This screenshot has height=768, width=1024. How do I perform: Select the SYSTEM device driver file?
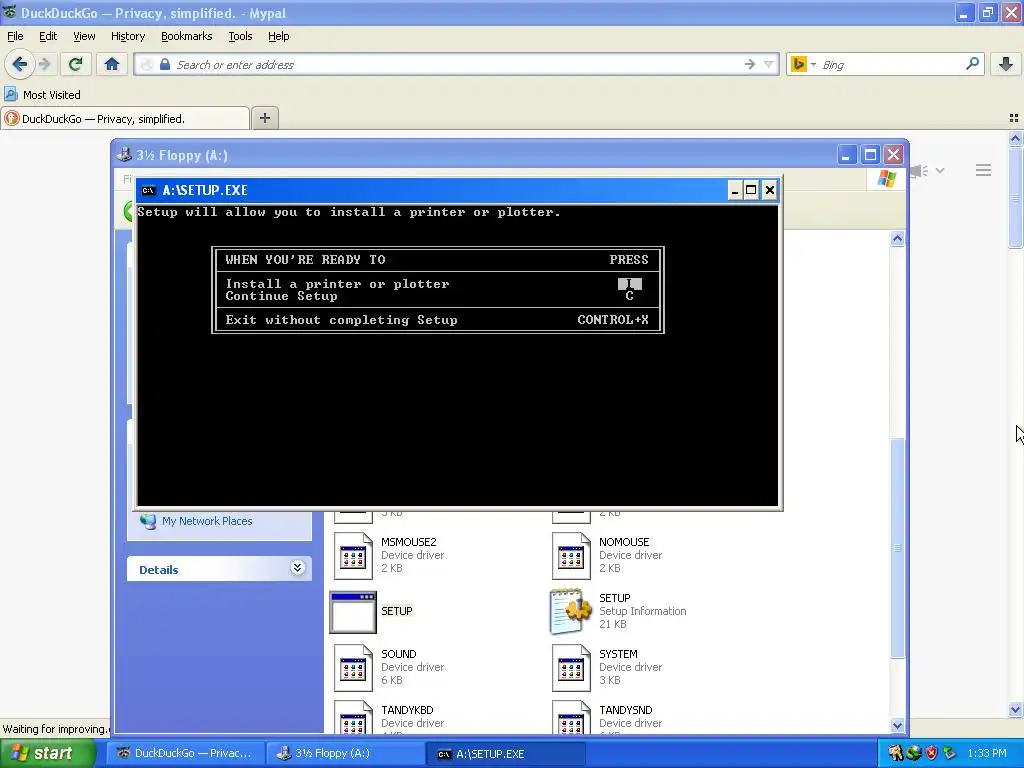(x=607, y=667)
